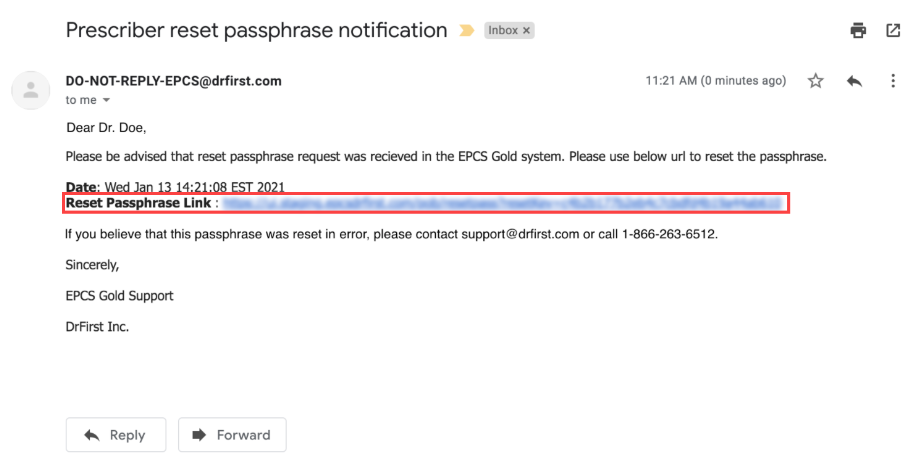Click the Print all icon
Screen dimensions: 912x460
coord(858,31)
